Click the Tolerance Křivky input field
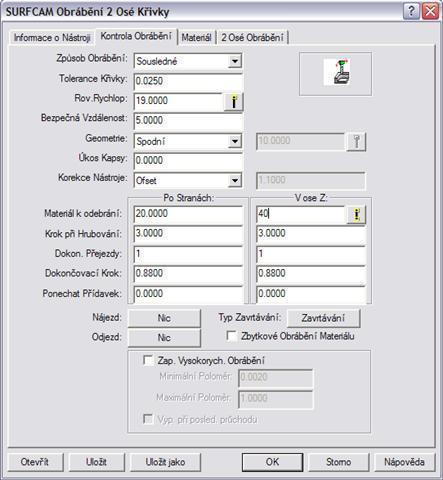Viewport: 443px width, 480px height. [188, 81]
